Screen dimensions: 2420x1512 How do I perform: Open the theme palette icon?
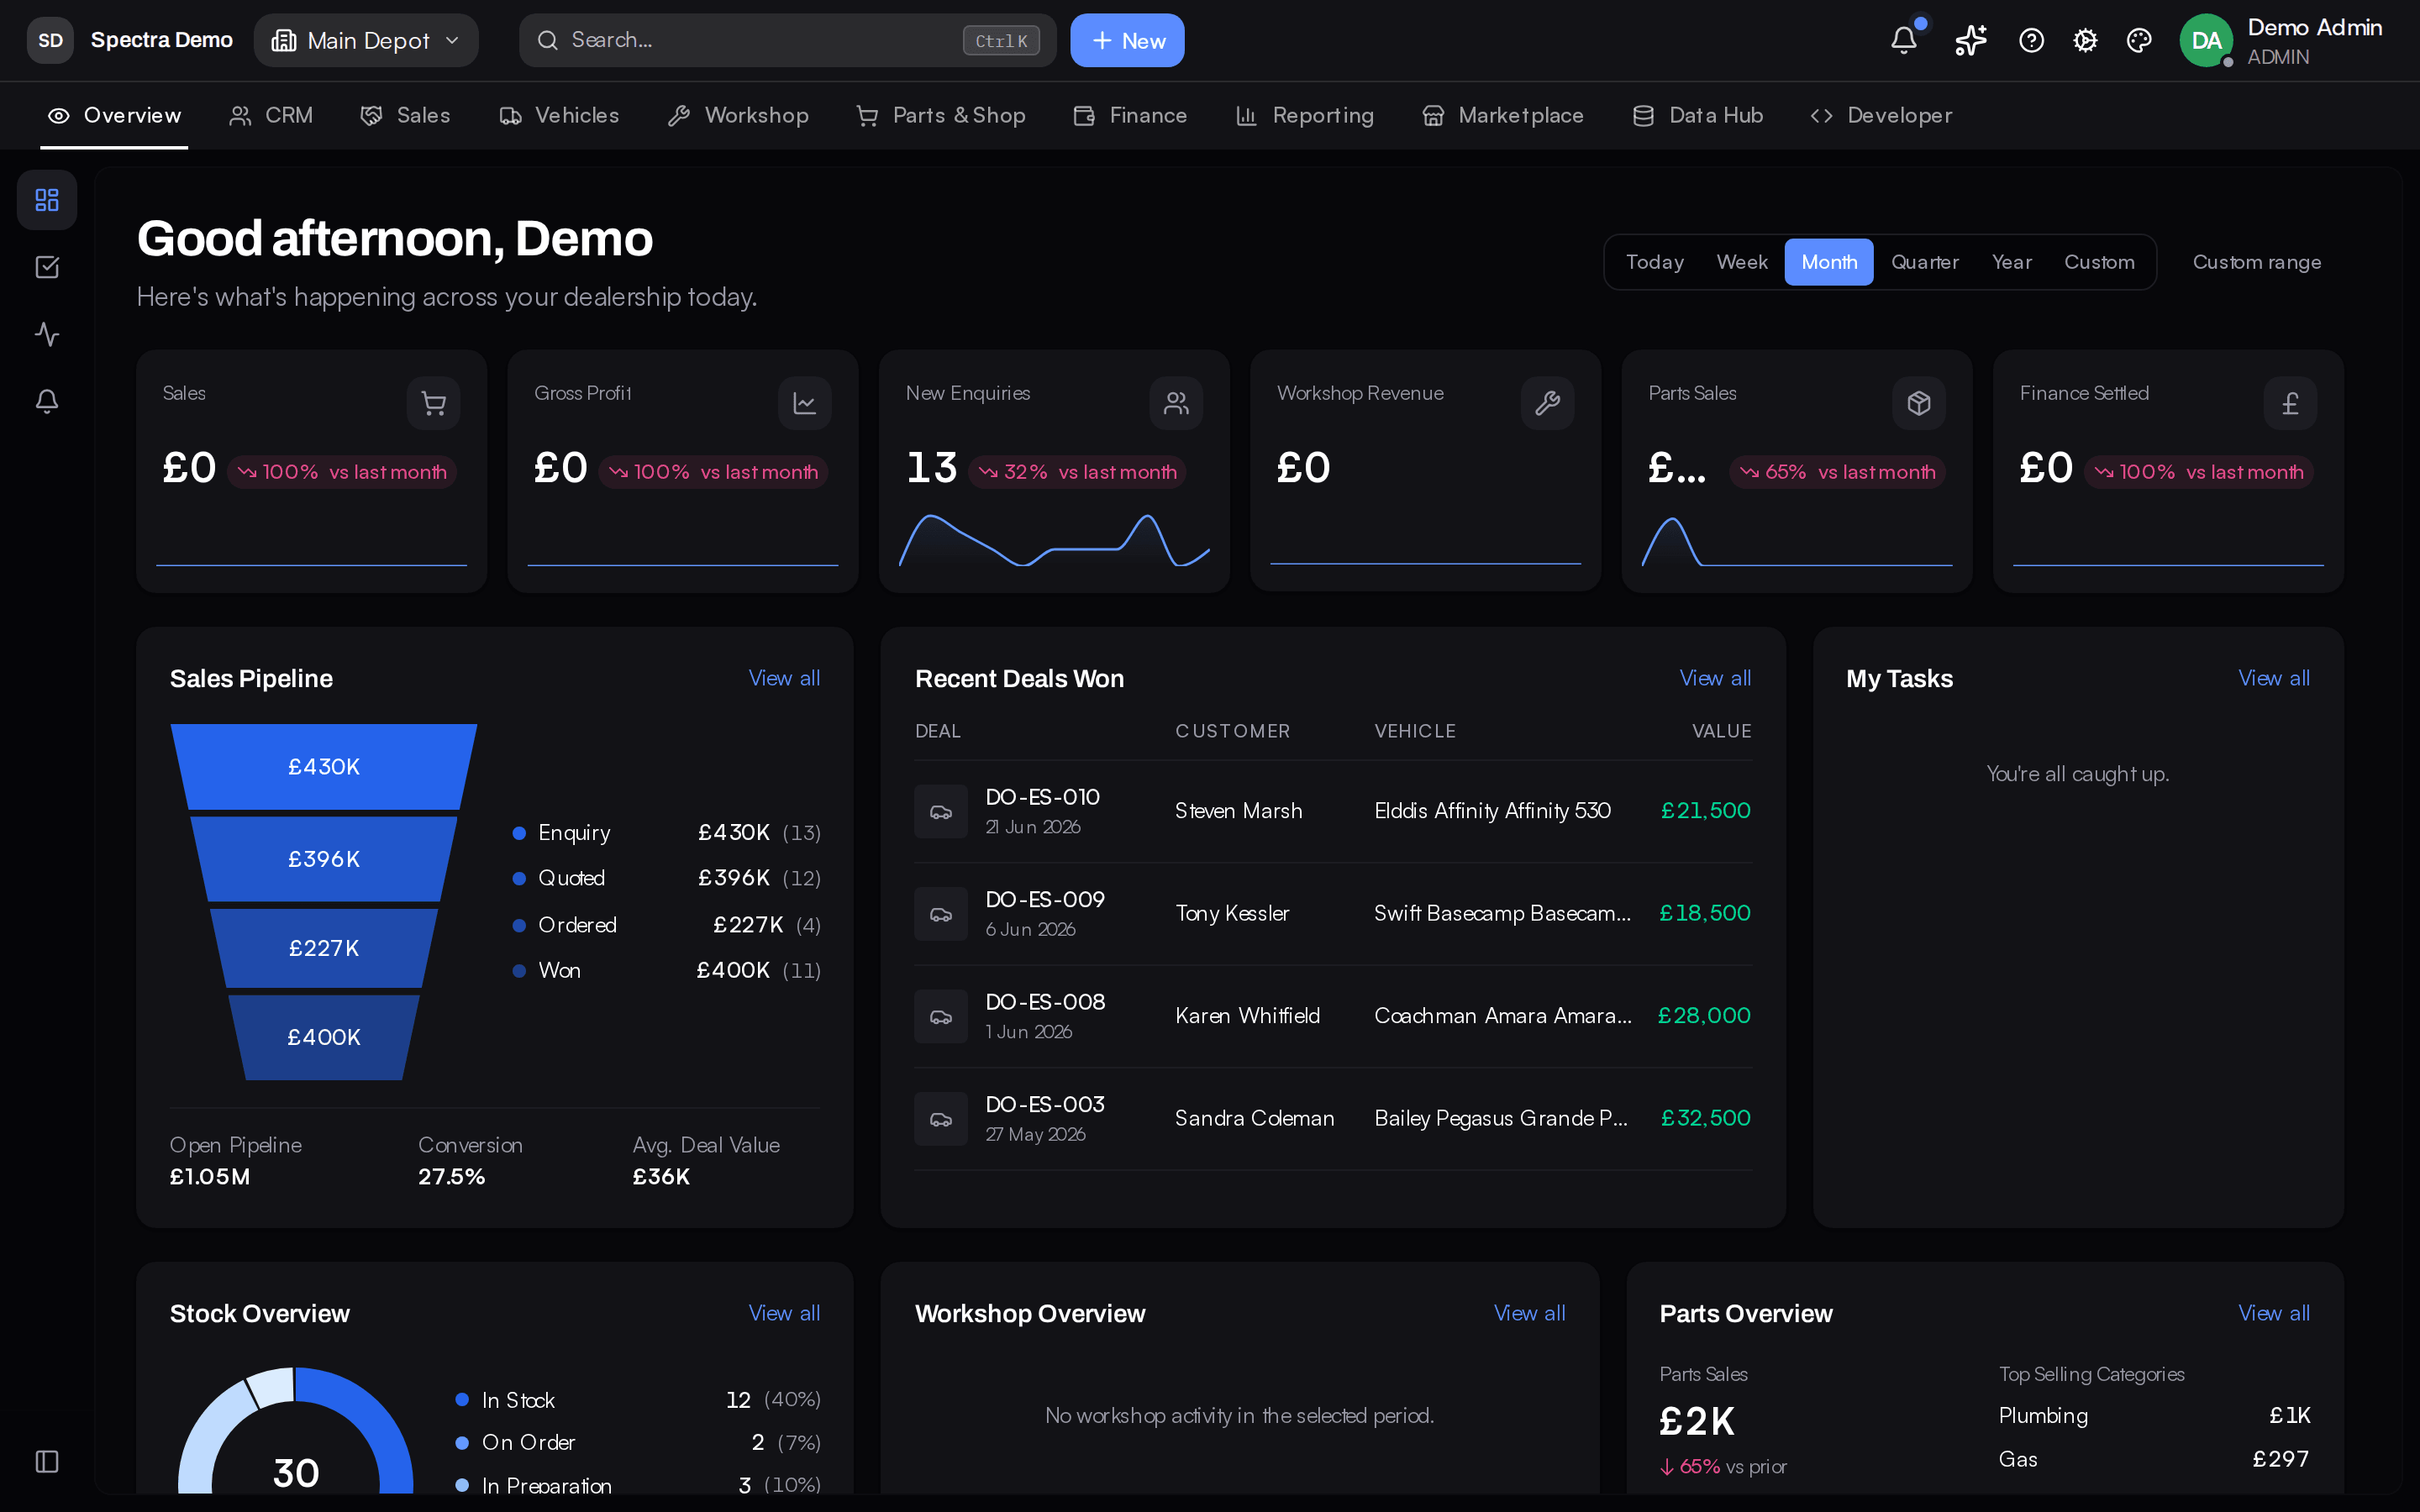click(2139, 40)
